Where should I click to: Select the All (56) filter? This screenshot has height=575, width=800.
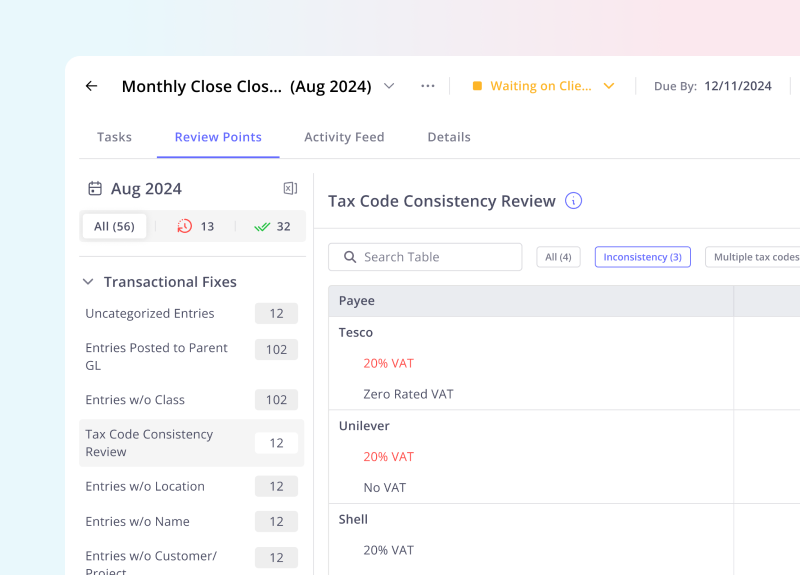pyautogui.click(x=114, y=226)
